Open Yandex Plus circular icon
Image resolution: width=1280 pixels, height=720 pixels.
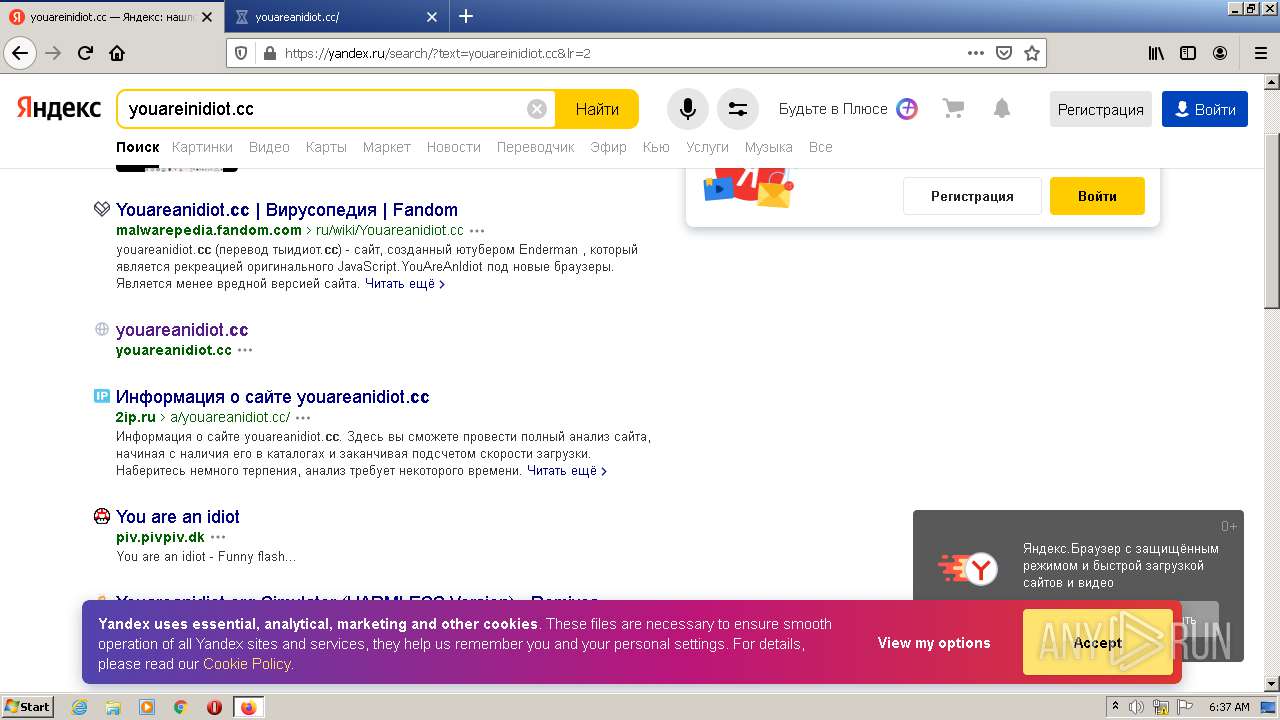[907, 109]
